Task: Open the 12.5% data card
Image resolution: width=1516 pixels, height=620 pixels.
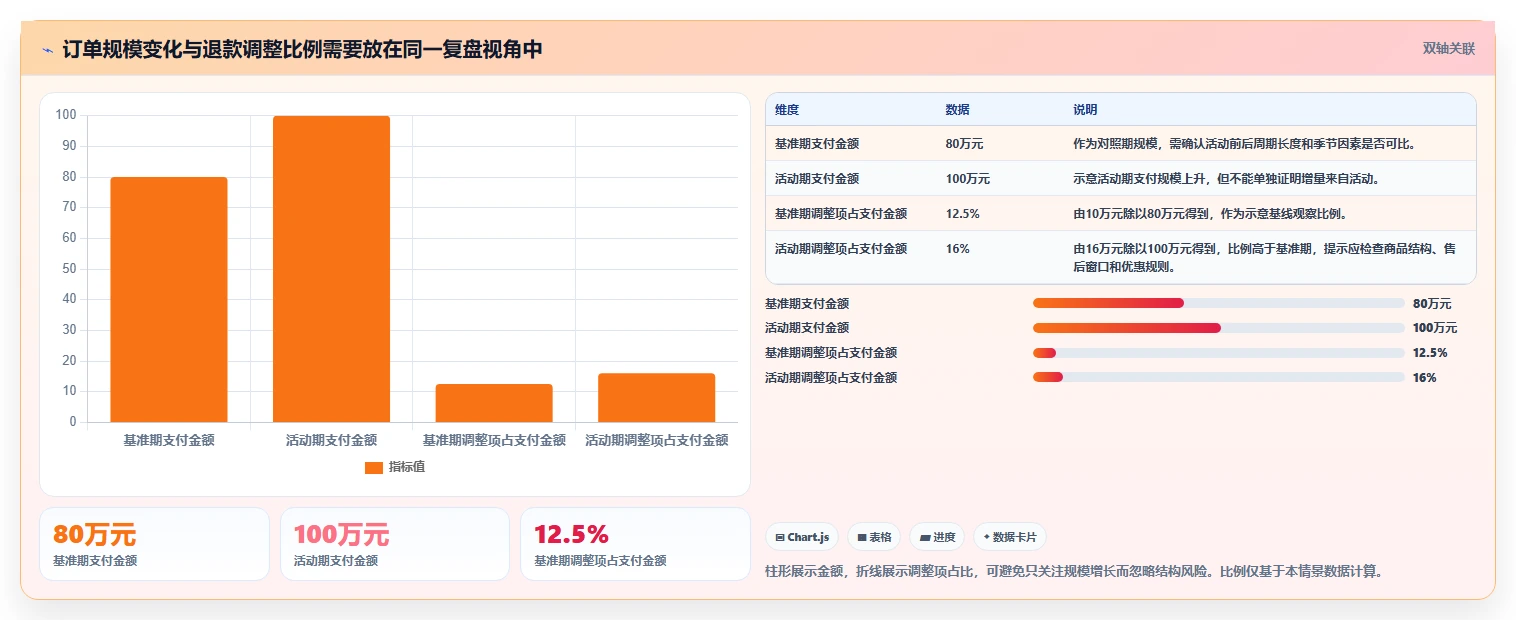Action: point(636,544)
